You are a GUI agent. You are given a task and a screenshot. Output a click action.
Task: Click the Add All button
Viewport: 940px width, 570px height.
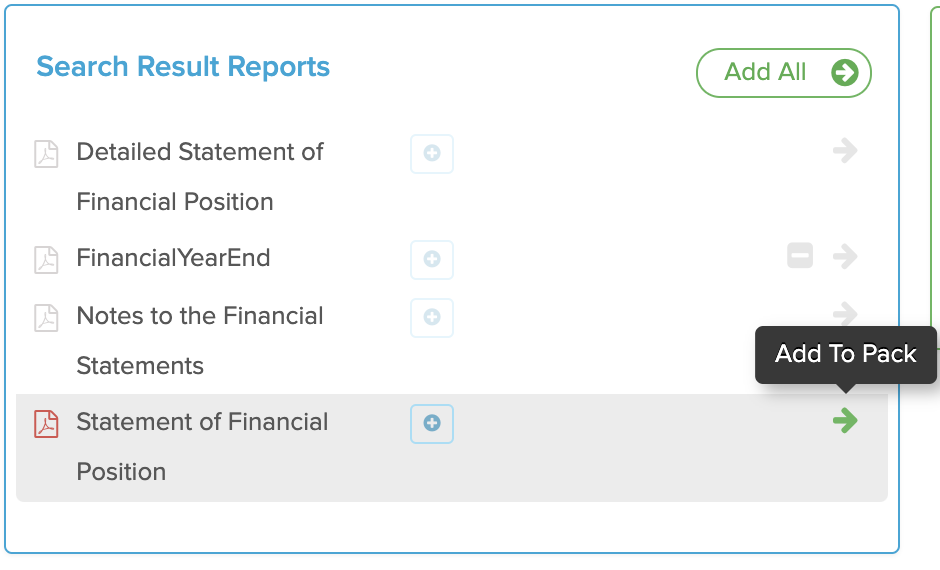coord(784,73)
